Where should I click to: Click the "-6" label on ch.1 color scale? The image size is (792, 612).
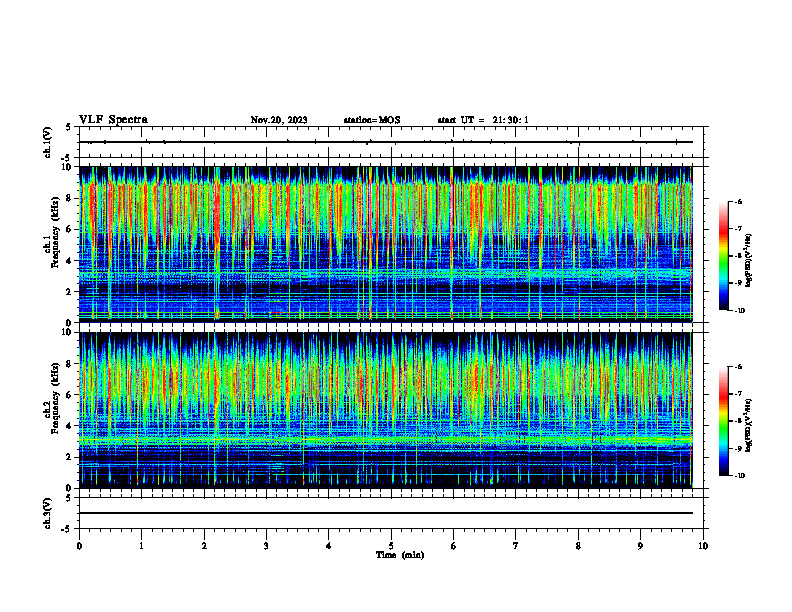tap(738, 202)
